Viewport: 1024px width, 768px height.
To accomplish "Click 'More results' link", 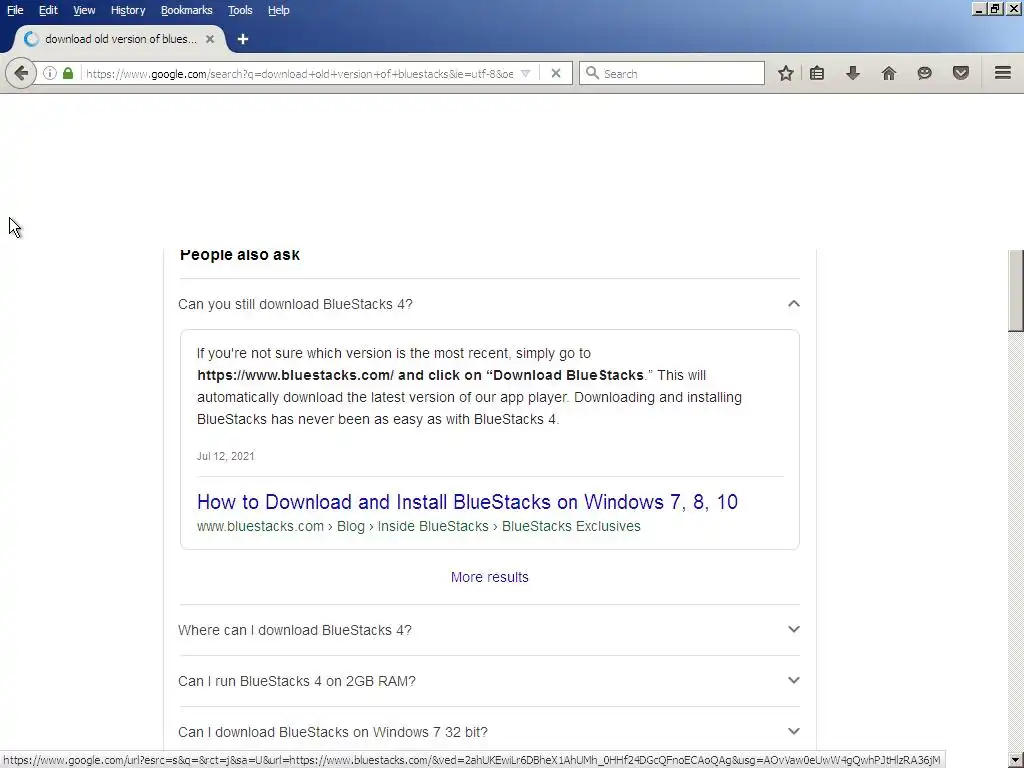I will click(490, 577).
